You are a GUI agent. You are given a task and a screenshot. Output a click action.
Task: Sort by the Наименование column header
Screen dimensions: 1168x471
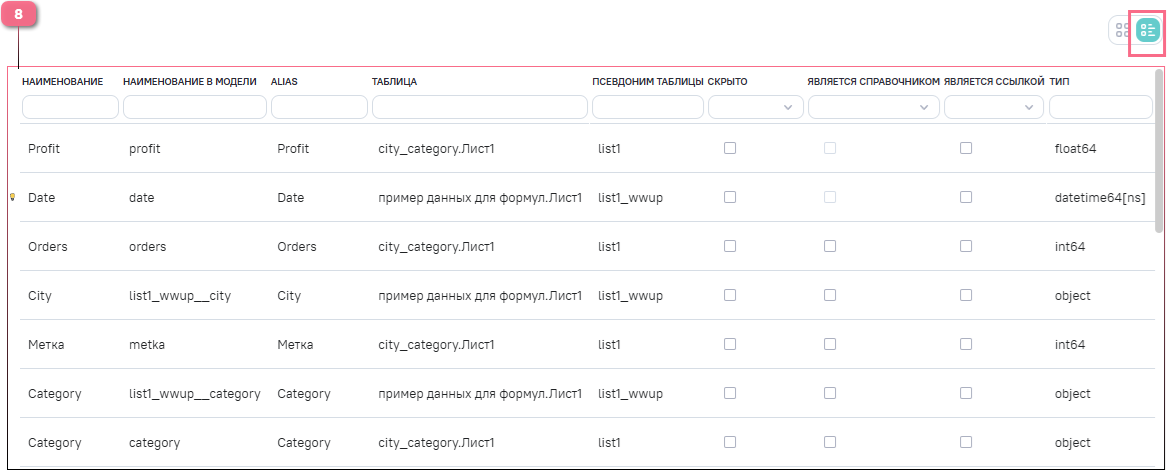click(62, 81)
